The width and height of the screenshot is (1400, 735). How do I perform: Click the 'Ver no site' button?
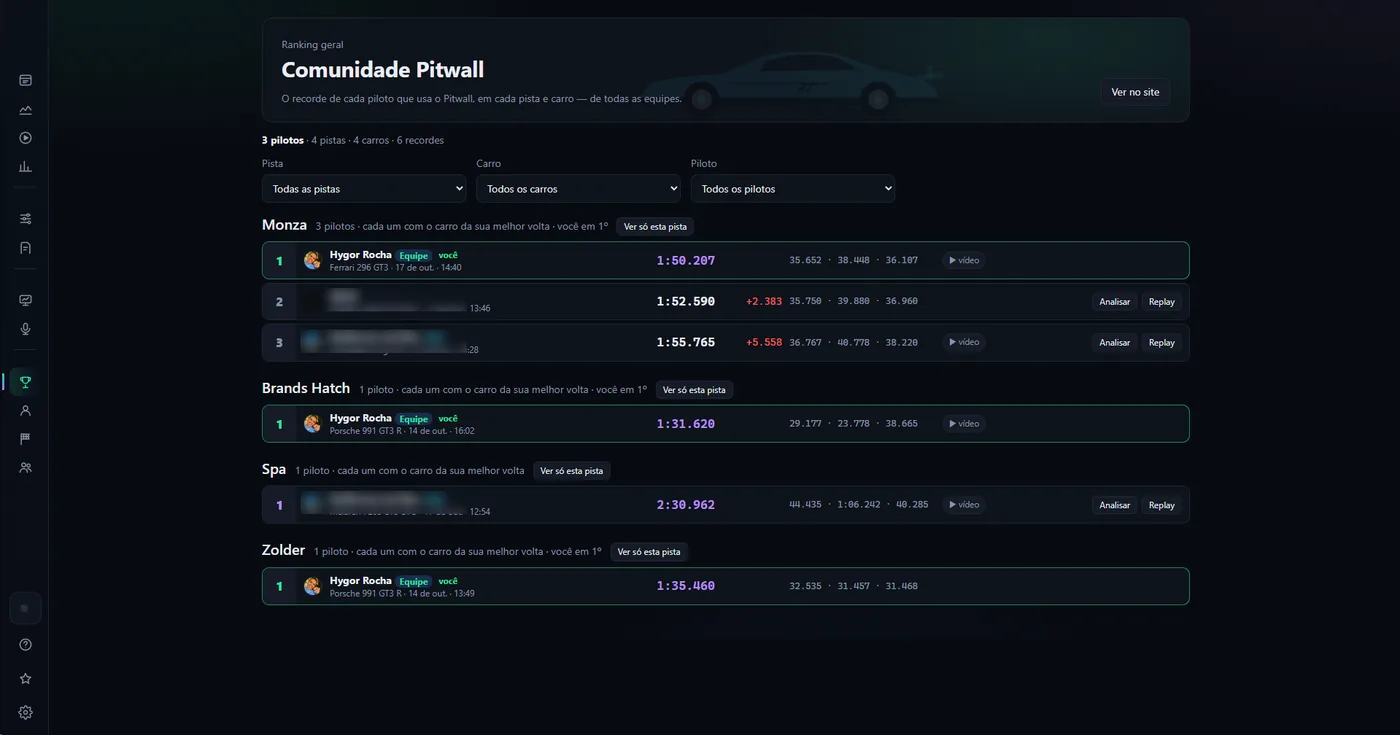[1135, 92]
